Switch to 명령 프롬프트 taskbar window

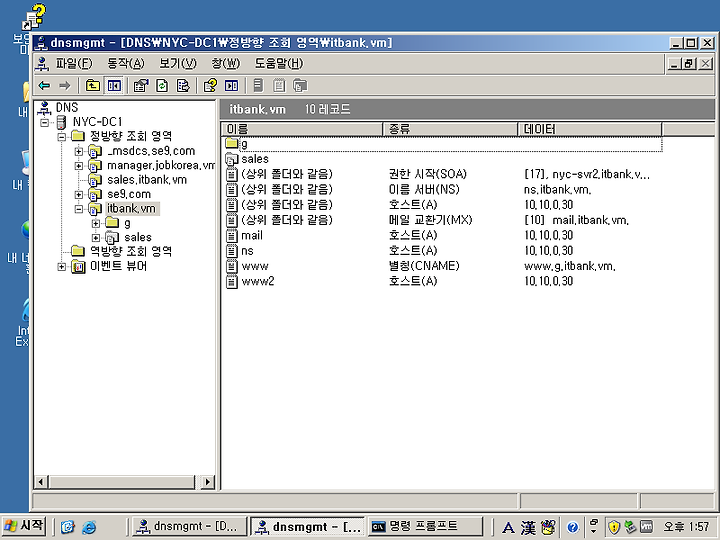tap(425, 527)
